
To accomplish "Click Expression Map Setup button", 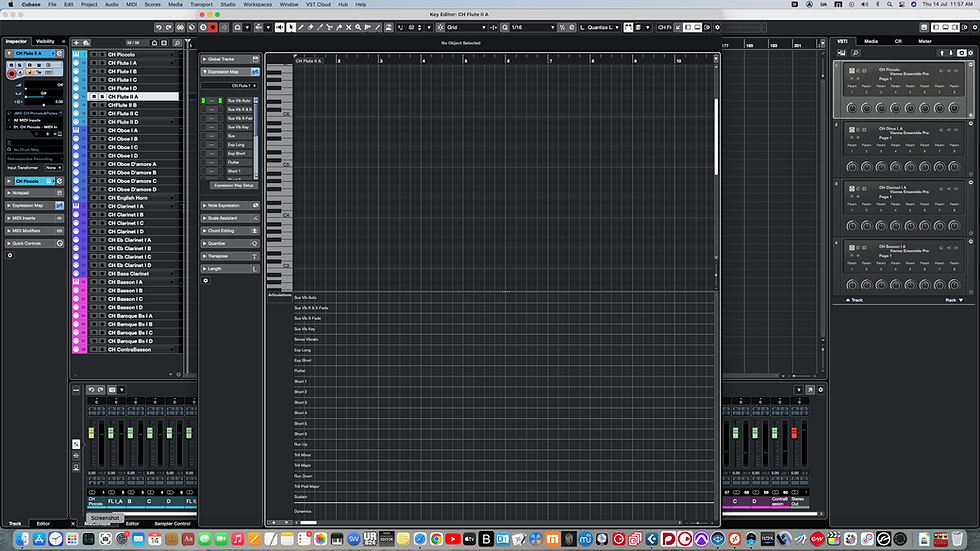I will (233, 186).
